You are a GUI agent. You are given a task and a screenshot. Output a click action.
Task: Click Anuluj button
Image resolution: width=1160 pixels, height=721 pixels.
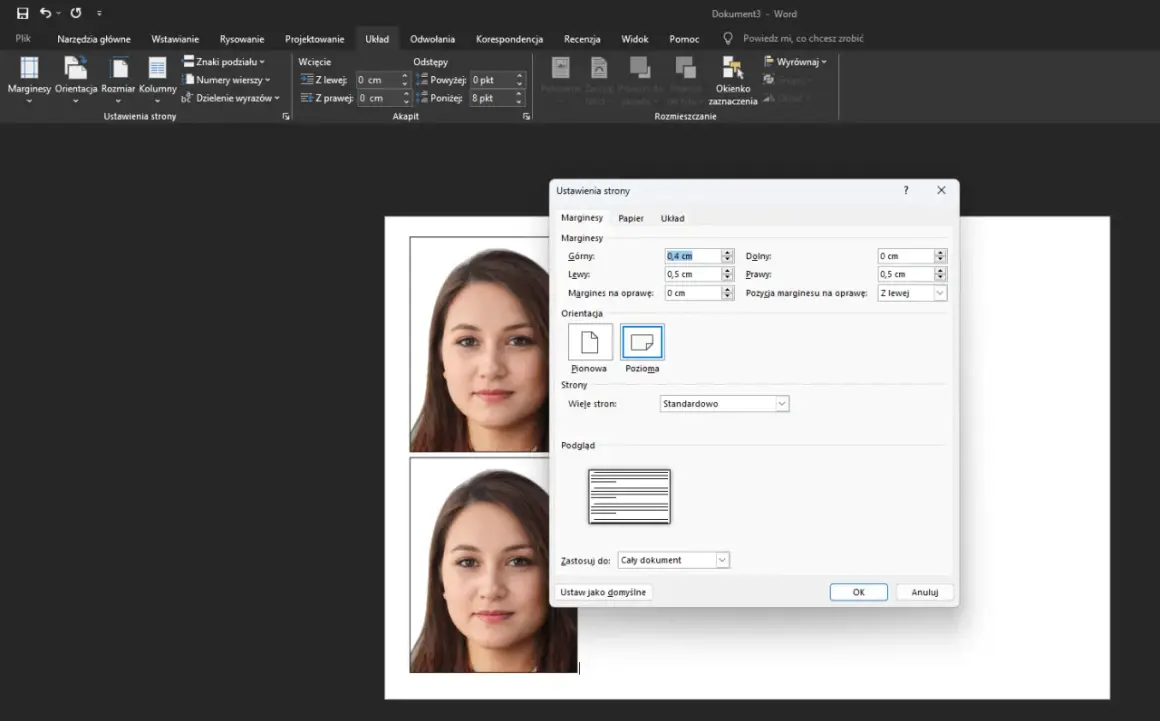click(924, 592)
